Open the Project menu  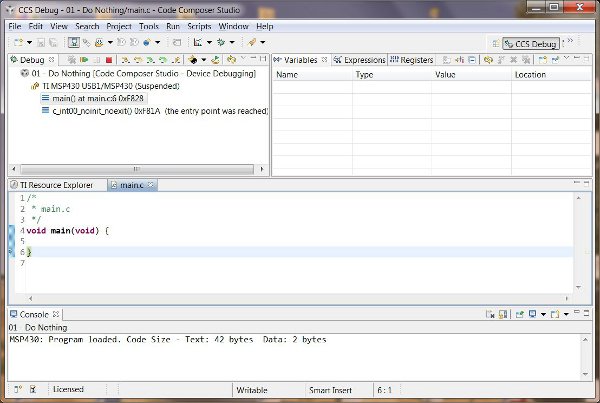[x=119, y=26]
